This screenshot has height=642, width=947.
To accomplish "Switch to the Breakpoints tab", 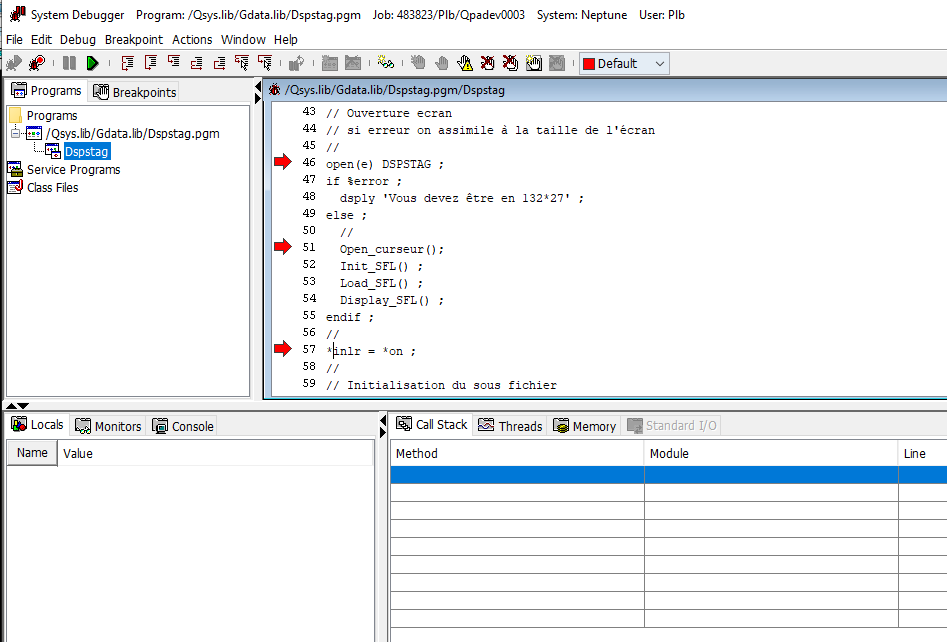I will [135, 92].
